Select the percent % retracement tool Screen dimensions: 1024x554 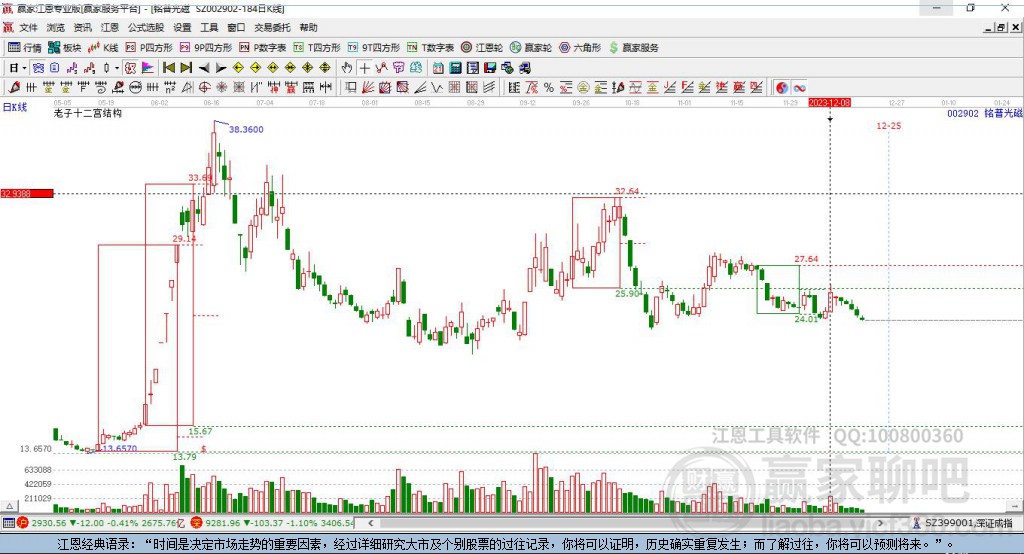click(549, 88)
